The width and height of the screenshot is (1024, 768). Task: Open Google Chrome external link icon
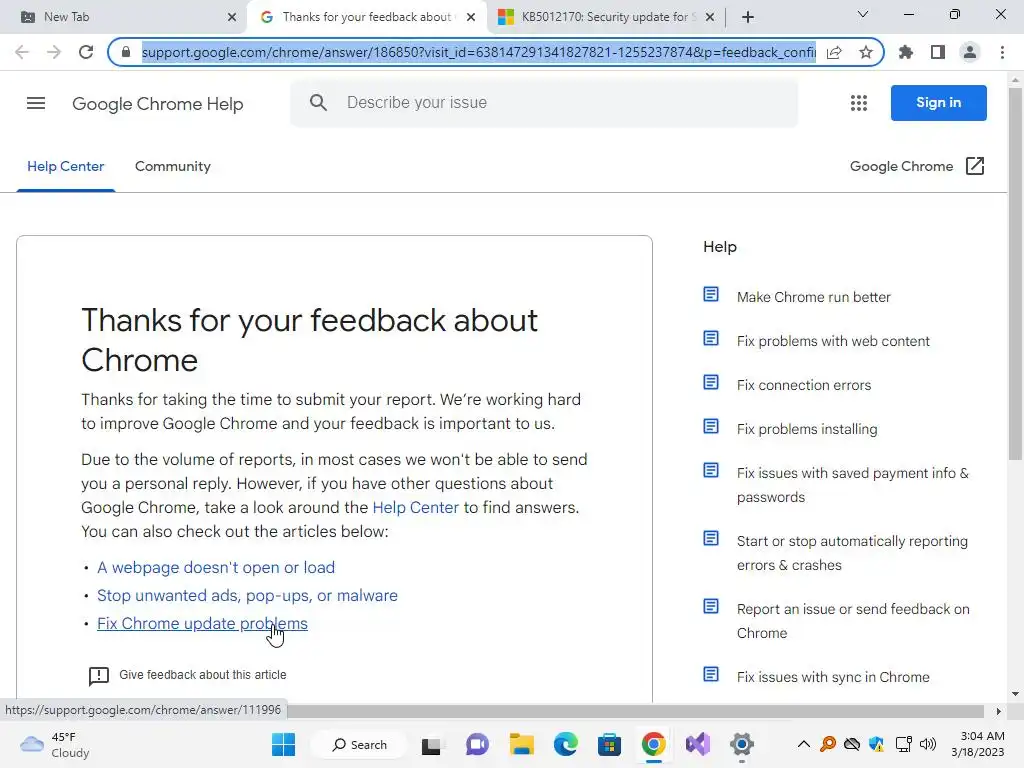click(974, 166)
